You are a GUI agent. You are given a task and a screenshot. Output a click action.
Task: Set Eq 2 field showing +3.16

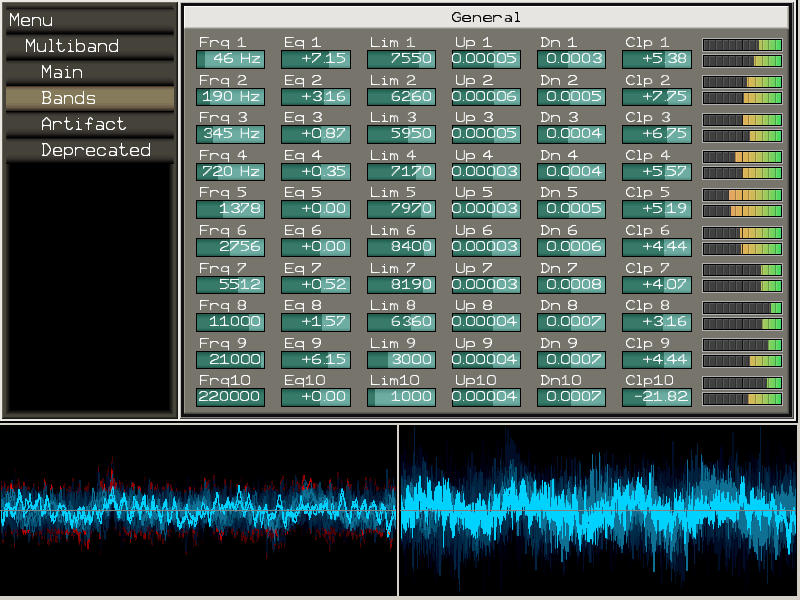pos(316,96)
